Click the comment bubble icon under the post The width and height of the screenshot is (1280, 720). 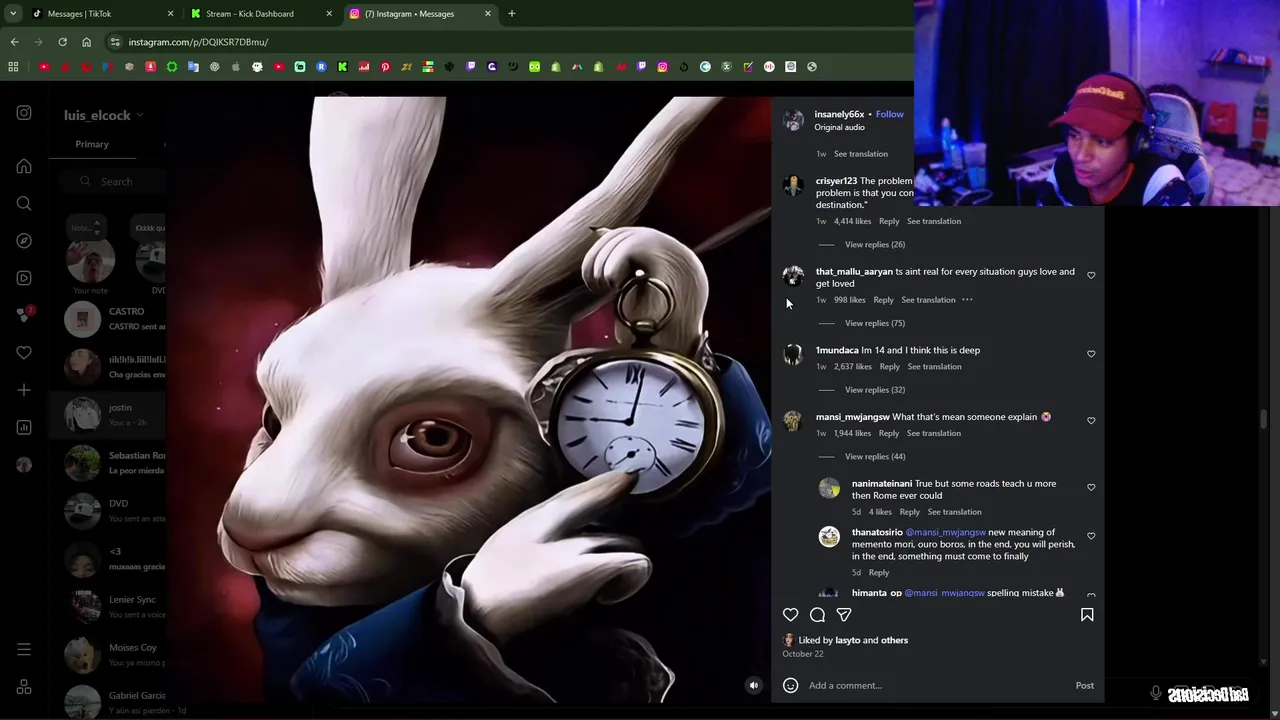[817, 615]
